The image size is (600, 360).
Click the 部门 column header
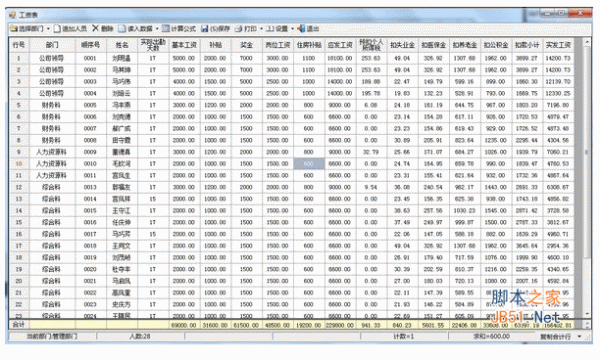(52, 45)
